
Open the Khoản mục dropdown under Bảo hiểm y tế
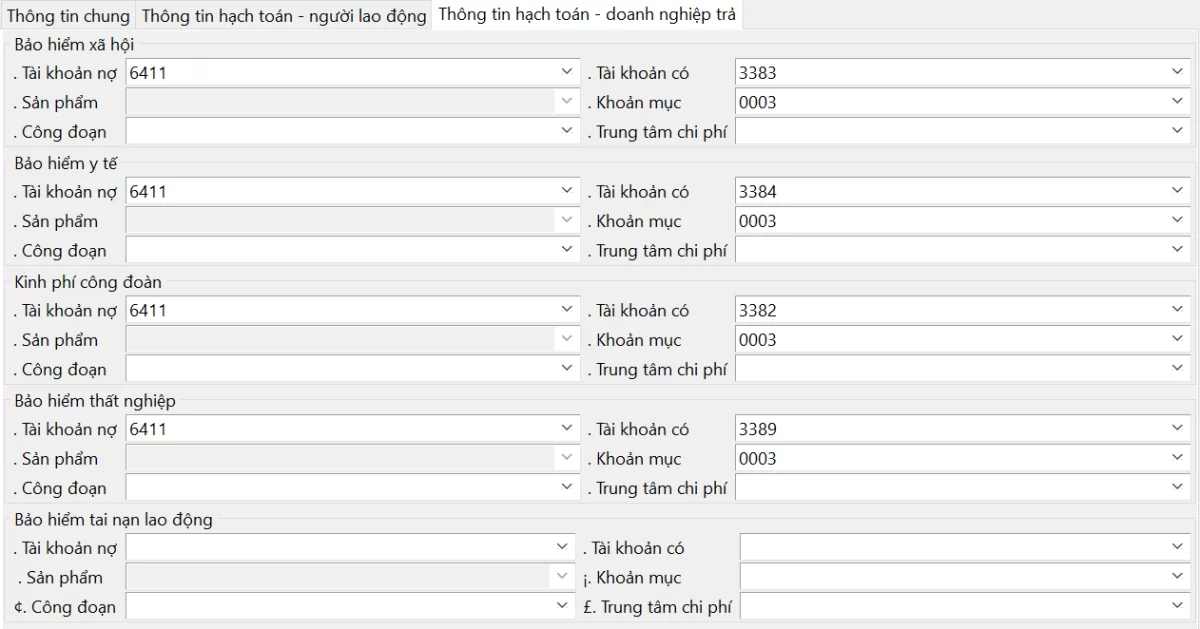click(x=1178, y=220)
